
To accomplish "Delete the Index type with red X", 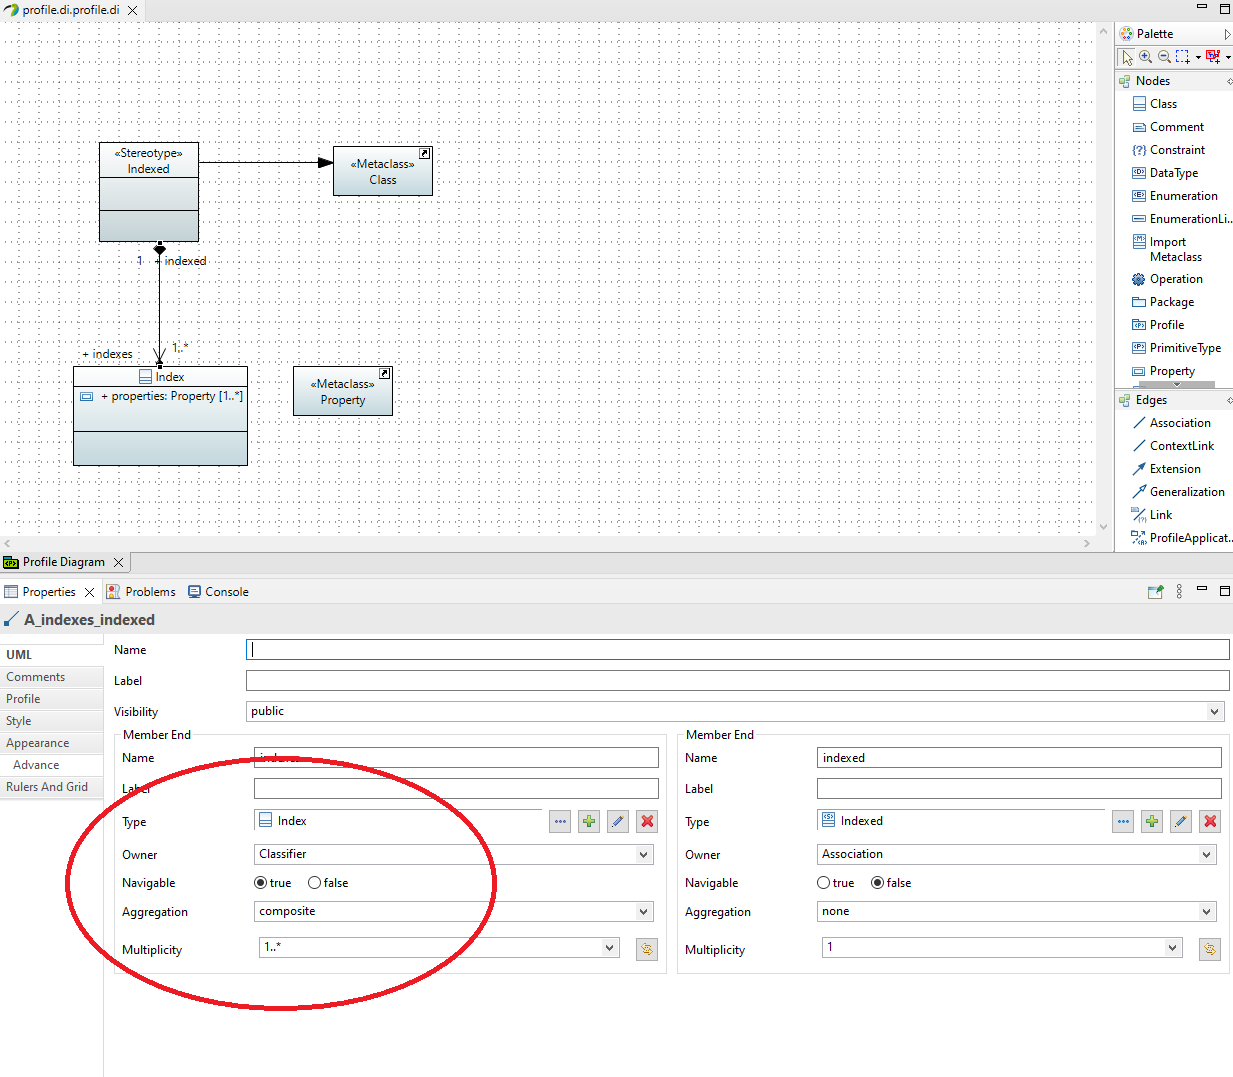I will point(647,822).
